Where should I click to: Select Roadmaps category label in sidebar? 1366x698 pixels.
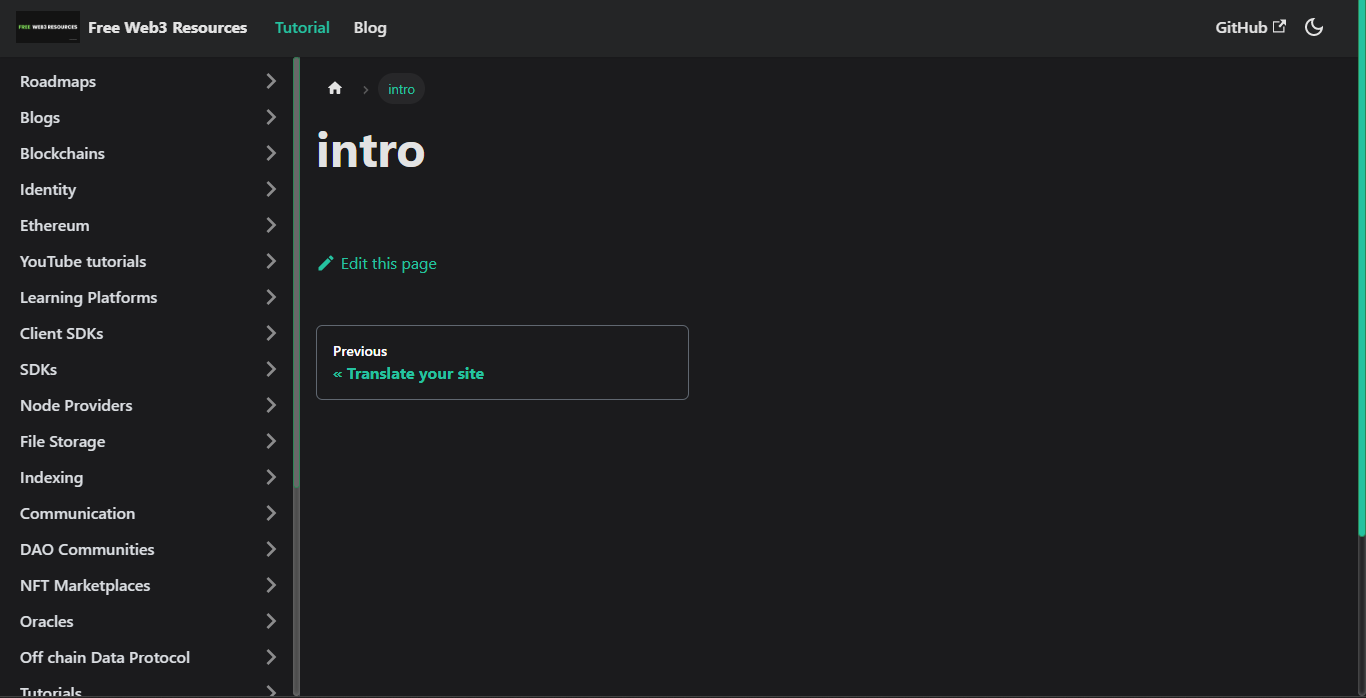(x=58, y=81)
